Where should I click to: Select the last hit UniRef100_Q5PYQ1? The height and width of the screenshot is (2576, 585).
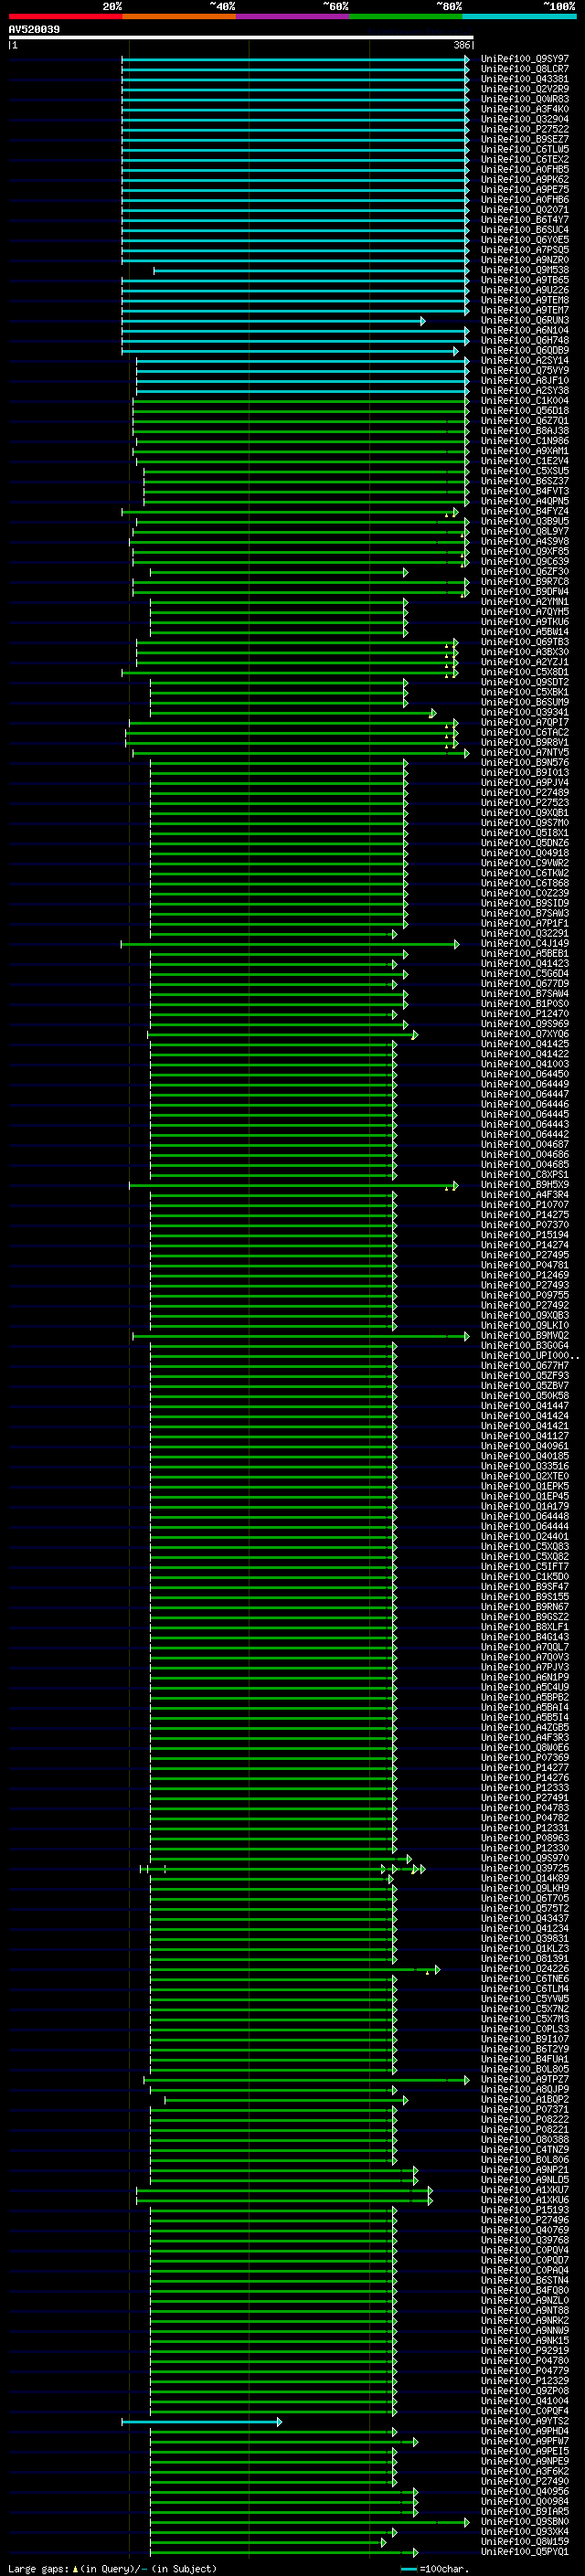pyautogui.click(x=525, y=2553)
